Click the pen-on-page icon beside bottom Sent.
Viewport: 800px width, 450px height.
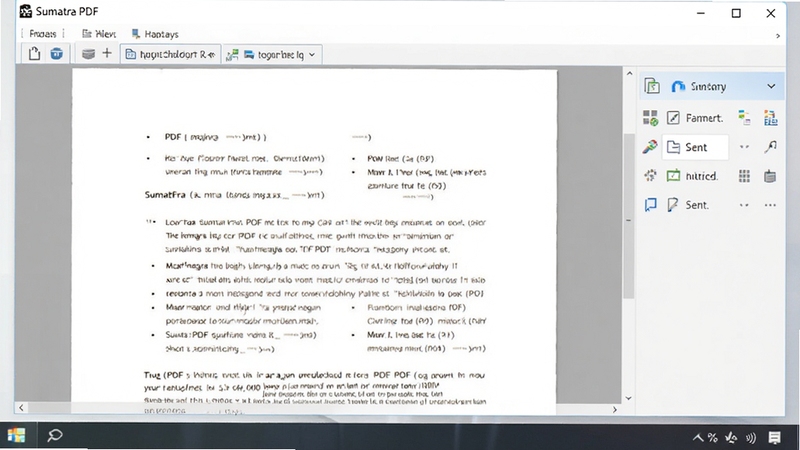pos(673,205)
